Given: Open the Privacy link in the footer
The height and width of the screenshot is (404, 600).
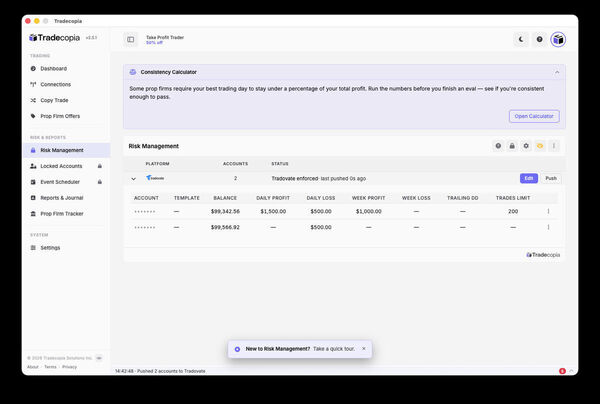Looking at the screenshot, I should [69, 367].
